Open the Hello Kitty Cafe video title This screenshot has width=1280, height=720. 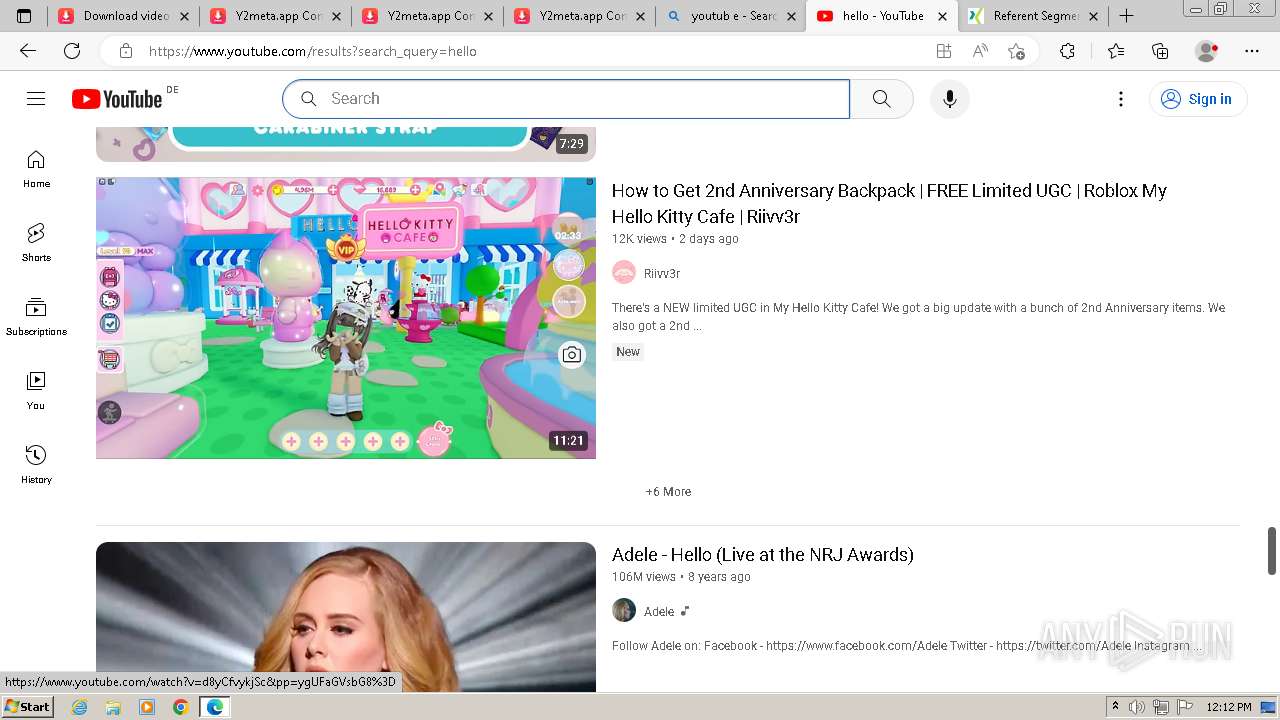[889, 203]
